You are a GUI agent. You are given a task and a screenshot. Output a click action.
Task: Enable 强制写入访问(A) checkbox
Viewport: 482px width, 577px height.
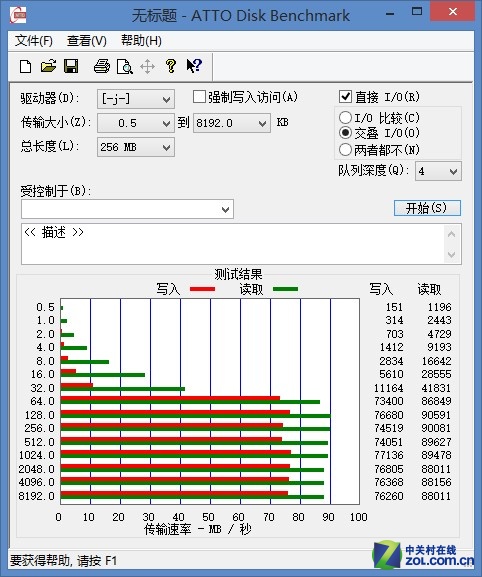(x=199, y=97)
